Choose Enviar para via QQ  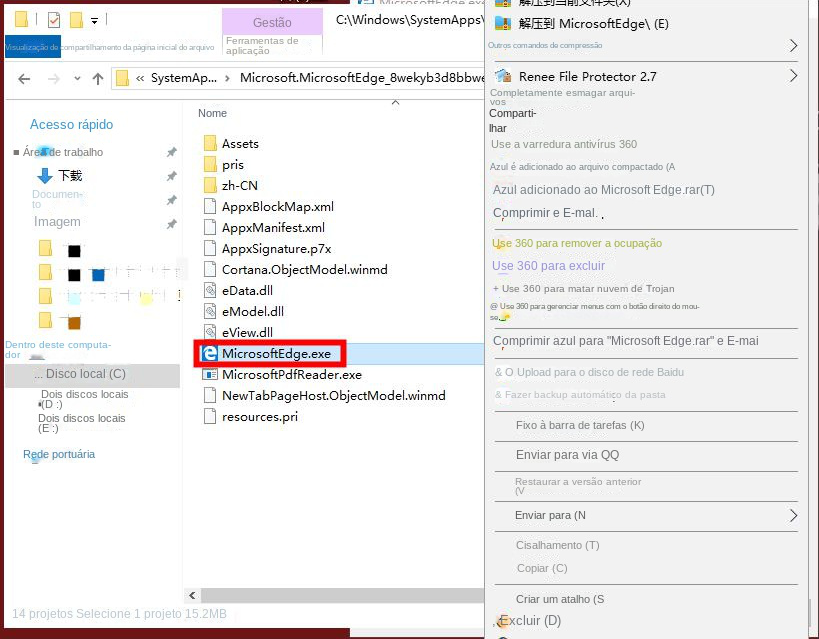[x=568, y=455]
